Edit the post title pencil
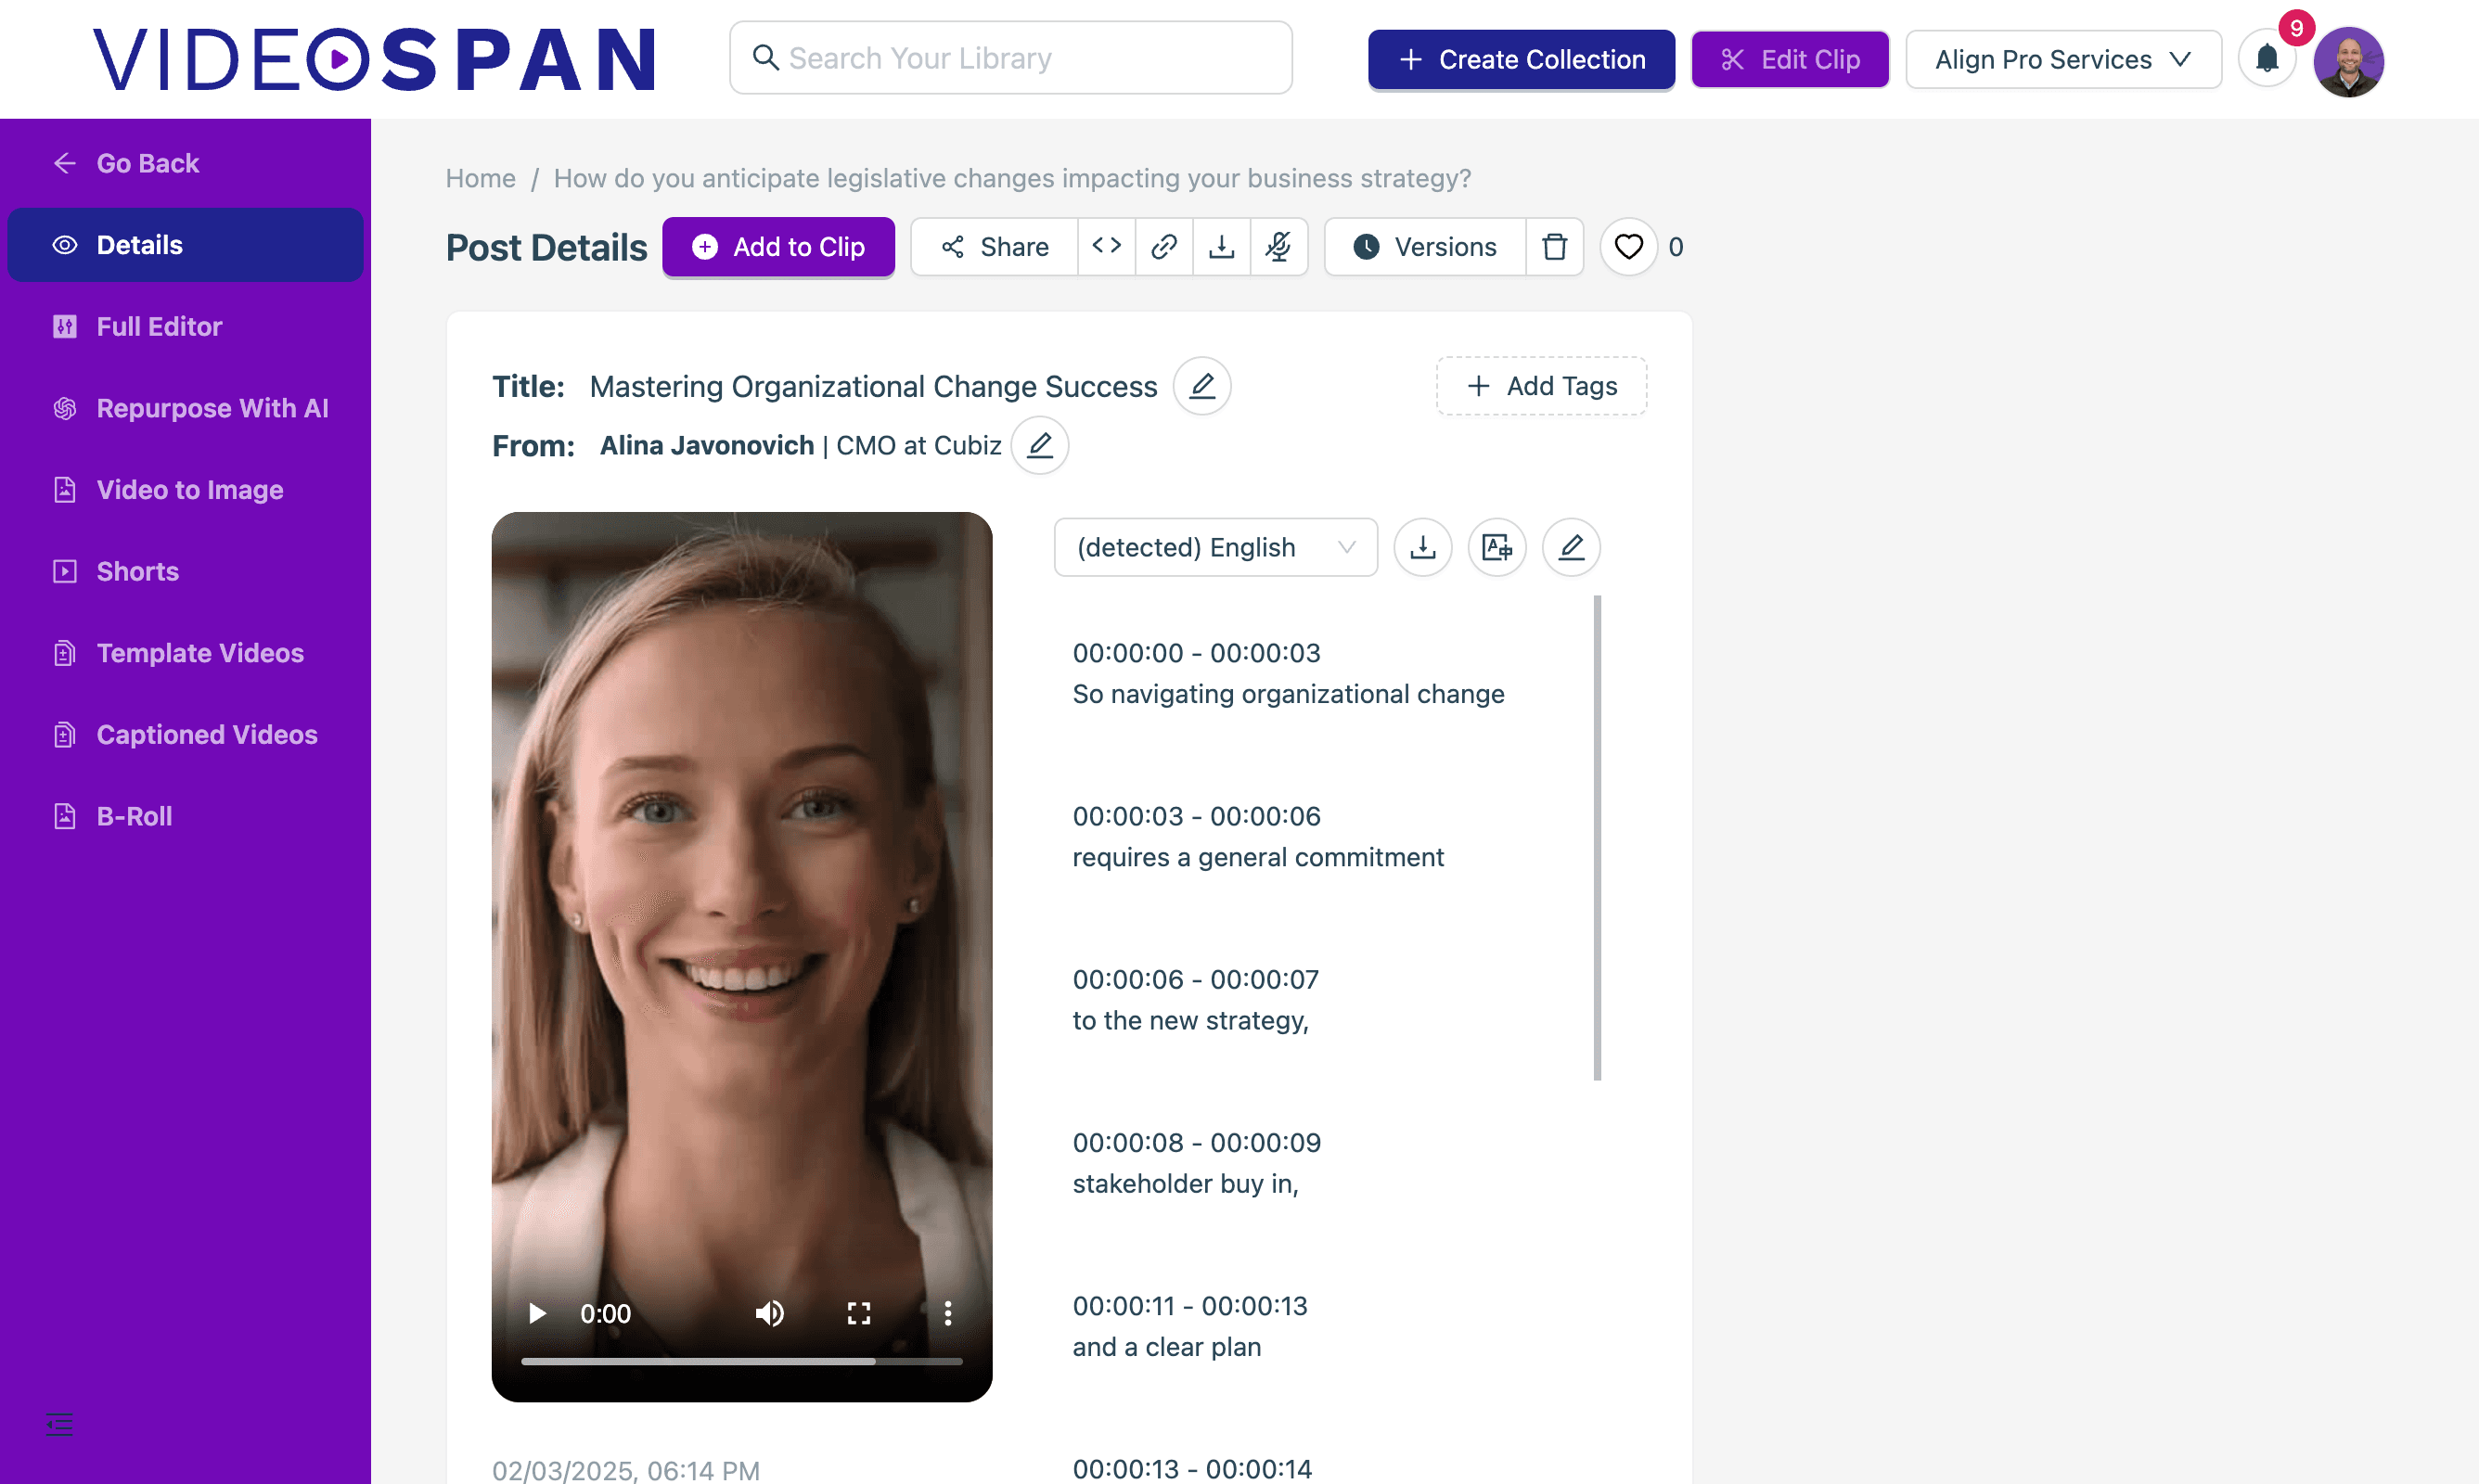Screen dimensions: 2479x1484 pos(1202,386)
